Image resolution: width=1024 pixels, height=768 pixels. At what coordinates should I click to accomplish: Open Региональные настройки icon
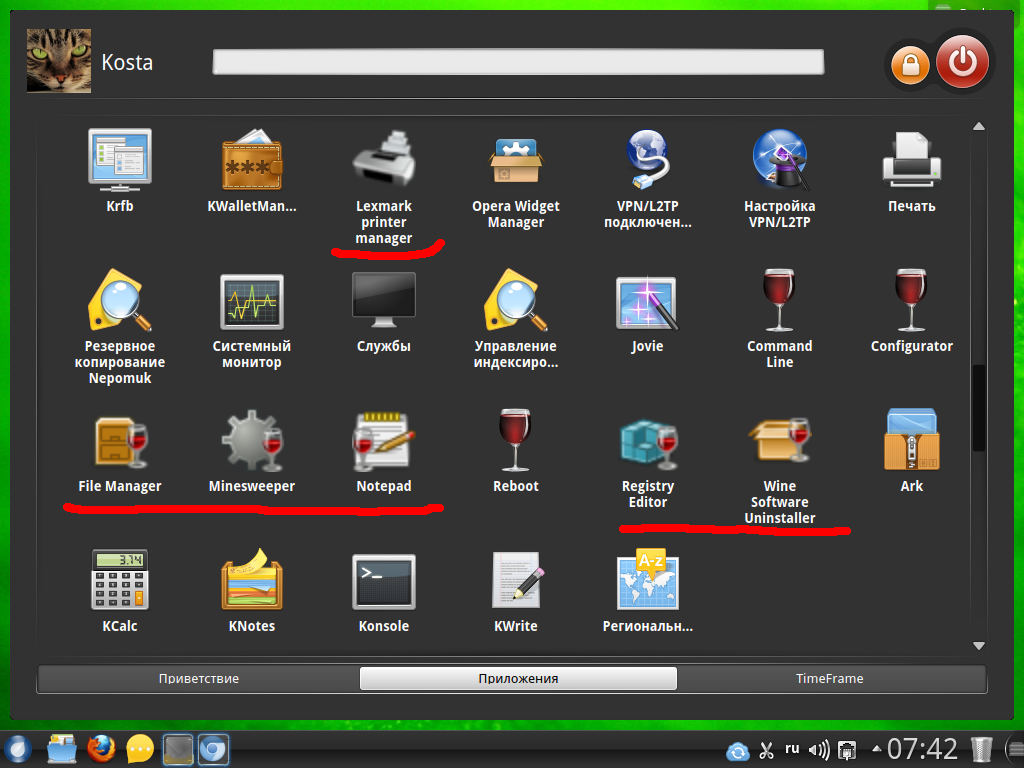648,579
